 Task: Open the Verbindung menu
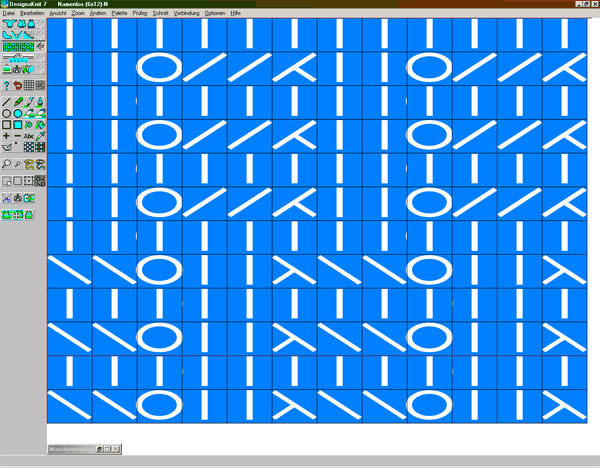pyautogui.click(x=186, y=13)
